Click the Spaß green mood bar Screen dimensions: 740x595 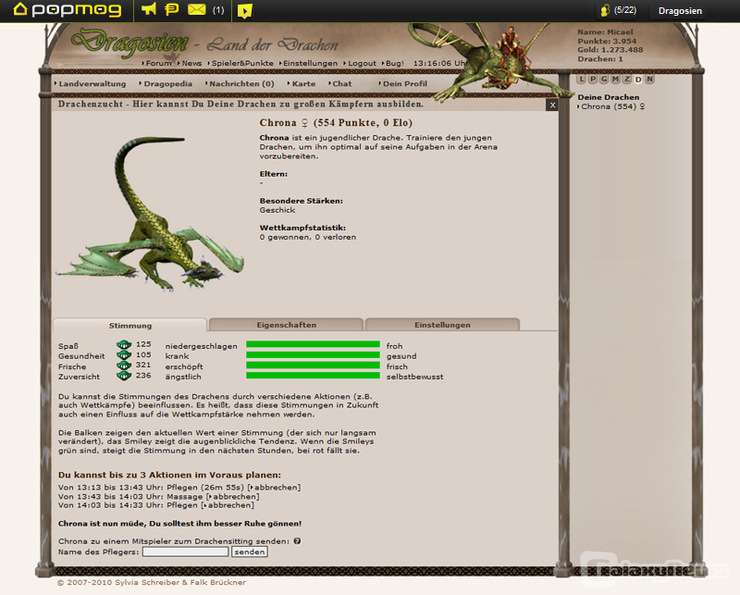point(313,344)
